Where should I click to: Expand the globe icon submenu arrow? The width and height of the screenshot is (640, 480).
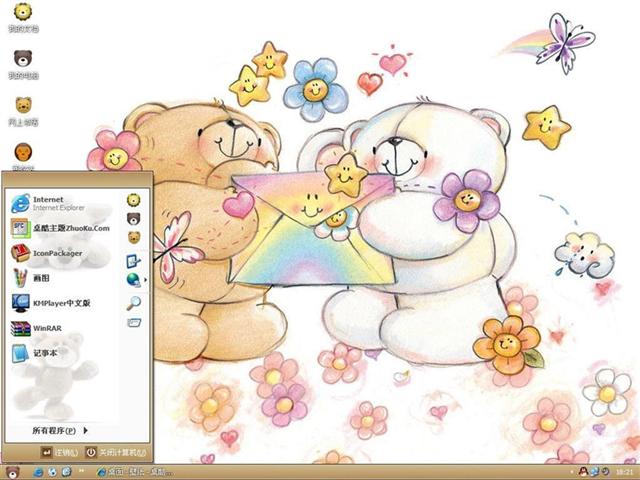(146, 279)
